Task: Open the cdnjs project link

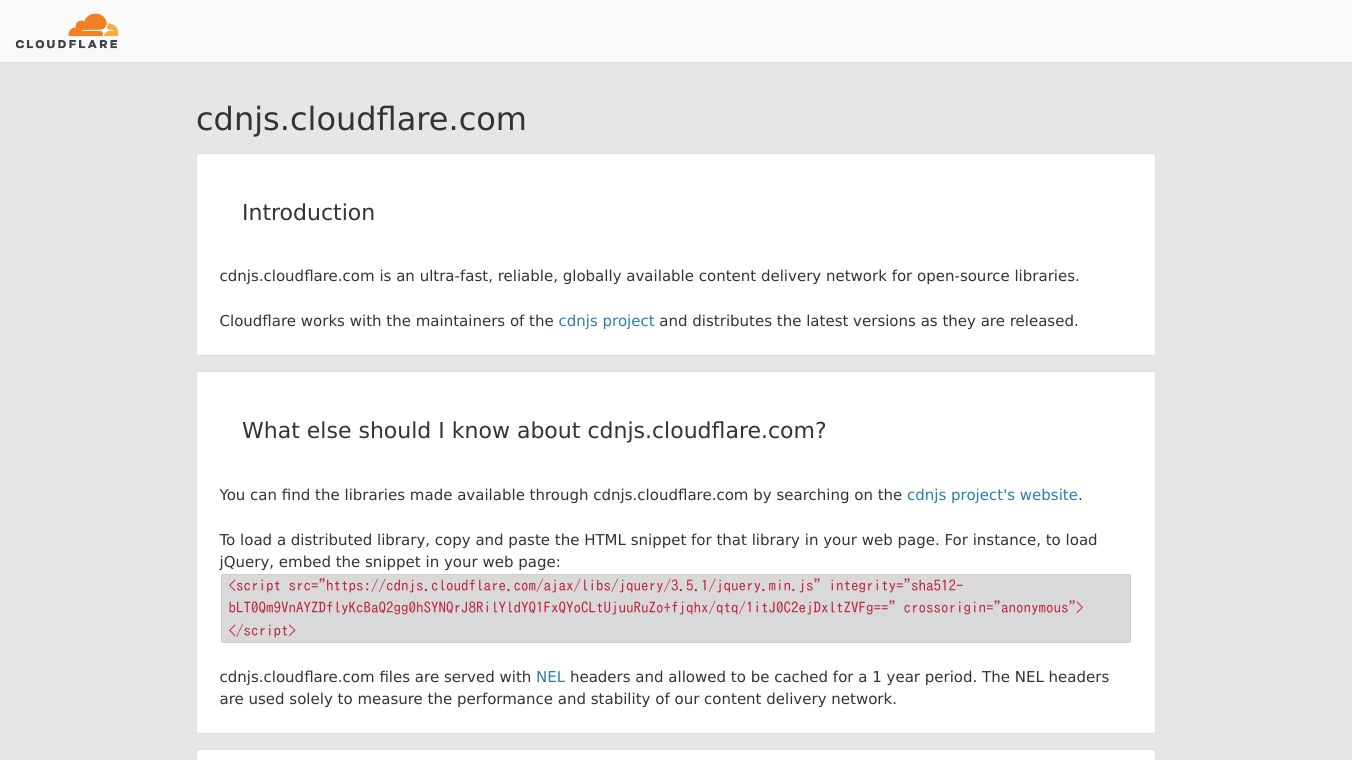Action: click(606, 321)
